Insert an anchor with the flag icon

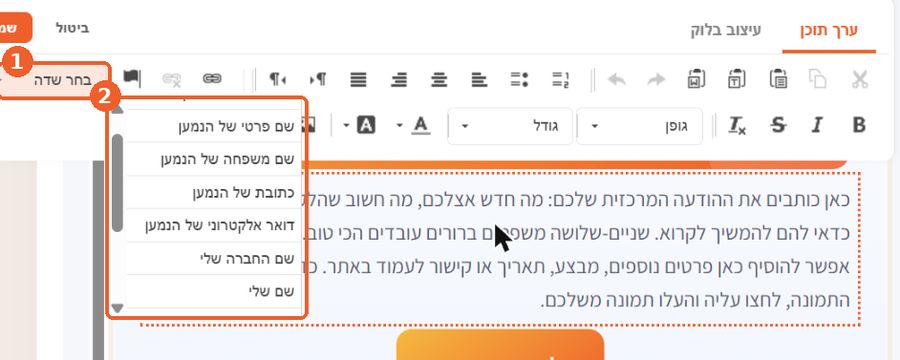132,78
